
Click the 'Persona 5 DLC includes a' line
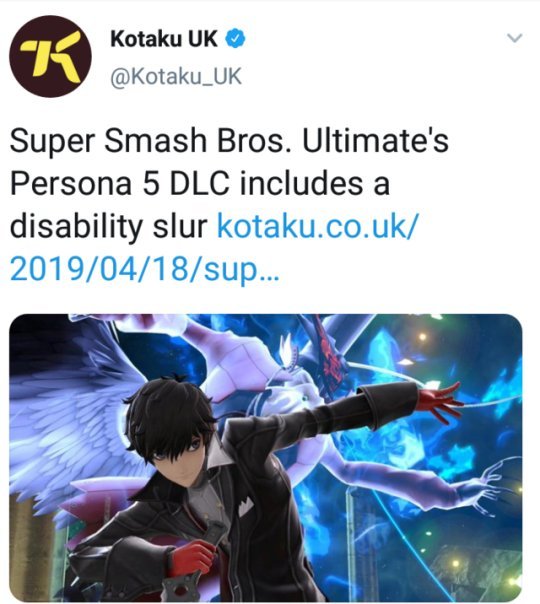coord(200,183)
